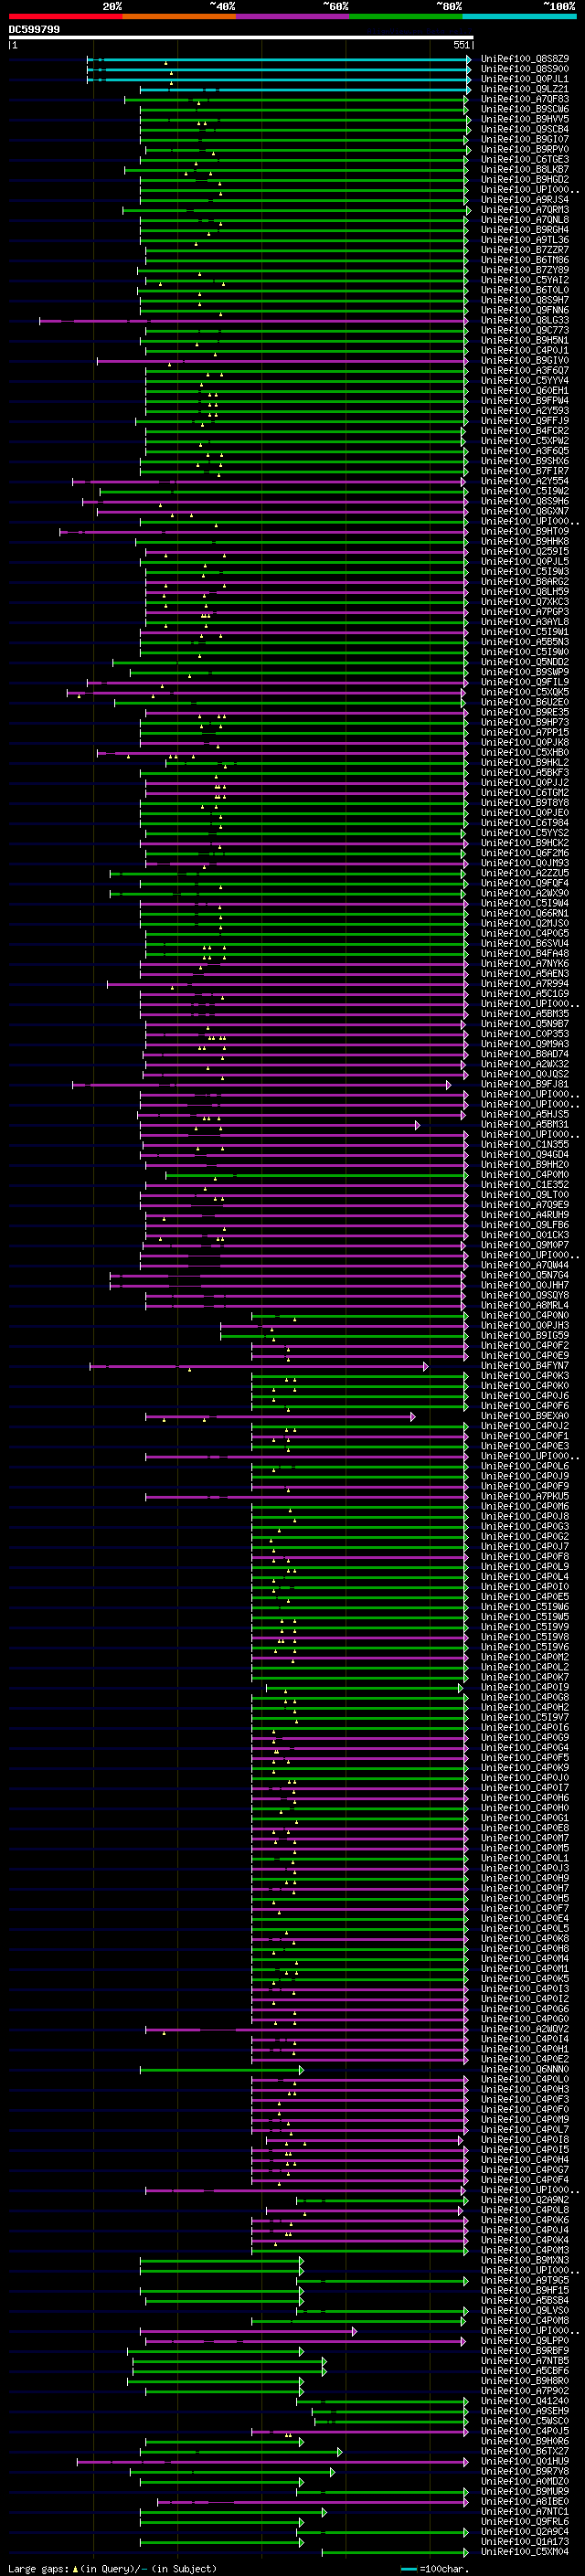Click the UniRef100_A5CBF6 label
The image size is (585, 2576).
525,2371
